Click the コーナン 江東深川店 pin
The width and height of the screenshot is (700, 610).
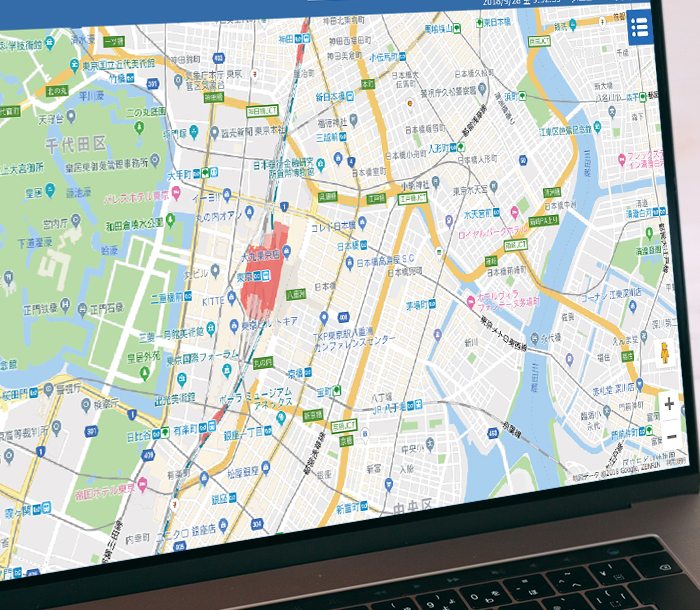tap(632, 306)
